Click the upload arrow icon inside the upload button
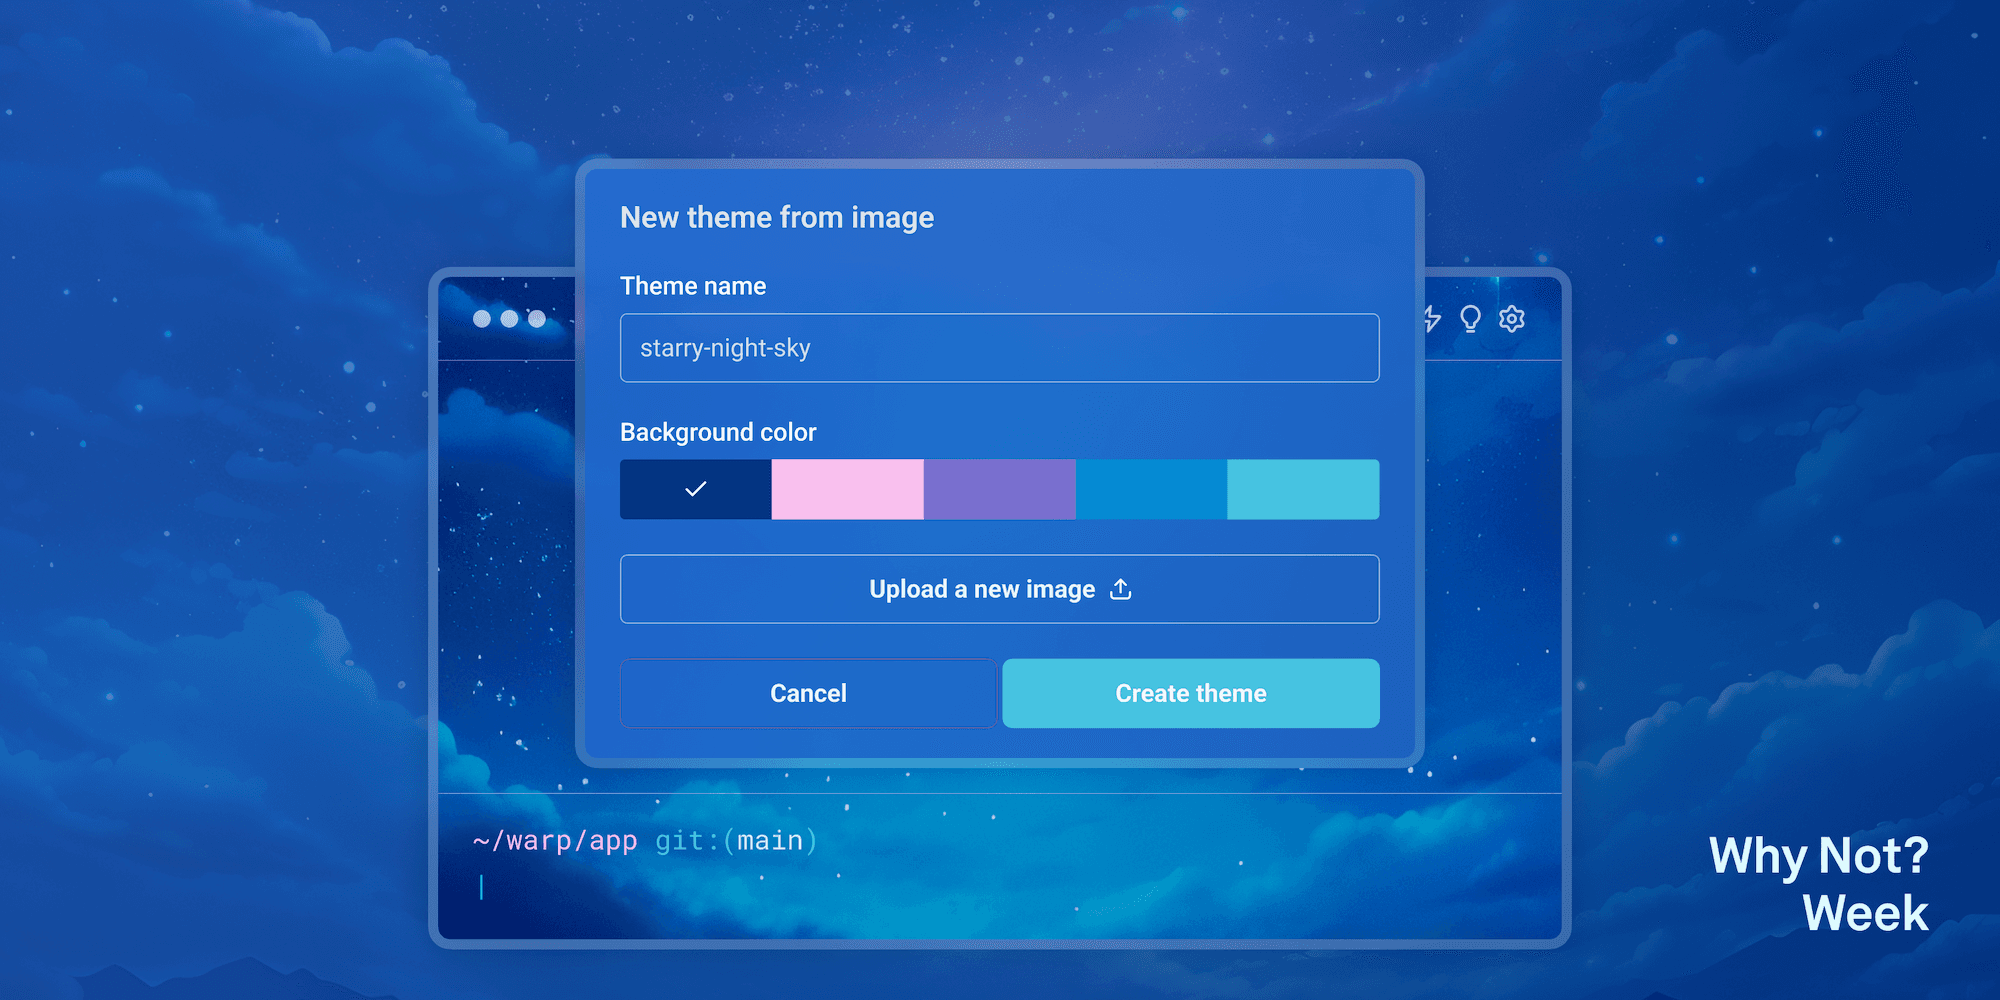The width and height of the screenshot is (2000, 1000). pyautogui.click(x=1121, y=589)
